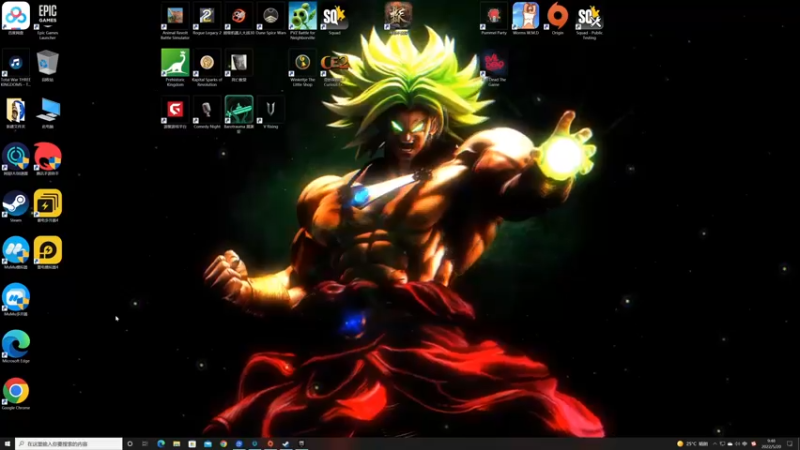The image size is (800, 450).
Task: Launch Steam from the desktop
Action: [x=16, y=207]
